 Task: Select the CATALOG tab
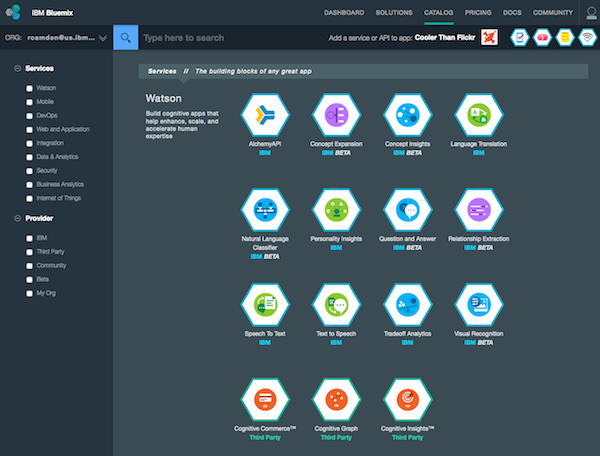[x=439, y=13]
